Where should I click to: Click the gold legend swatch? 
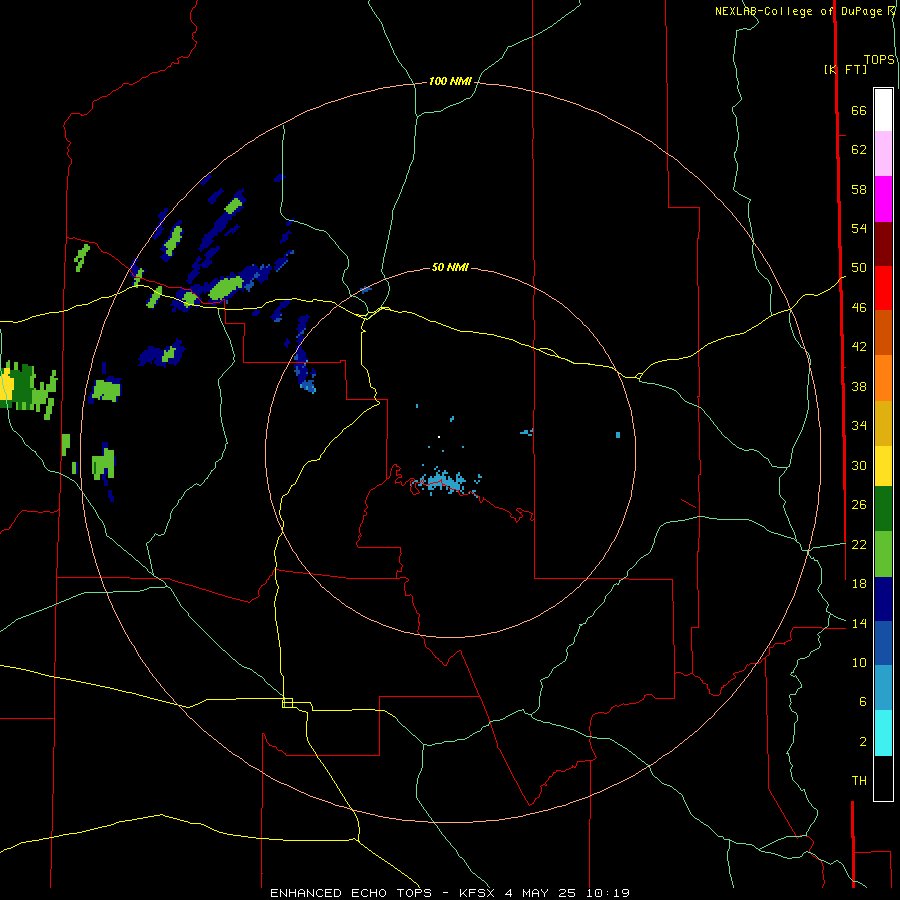point(883,423)
